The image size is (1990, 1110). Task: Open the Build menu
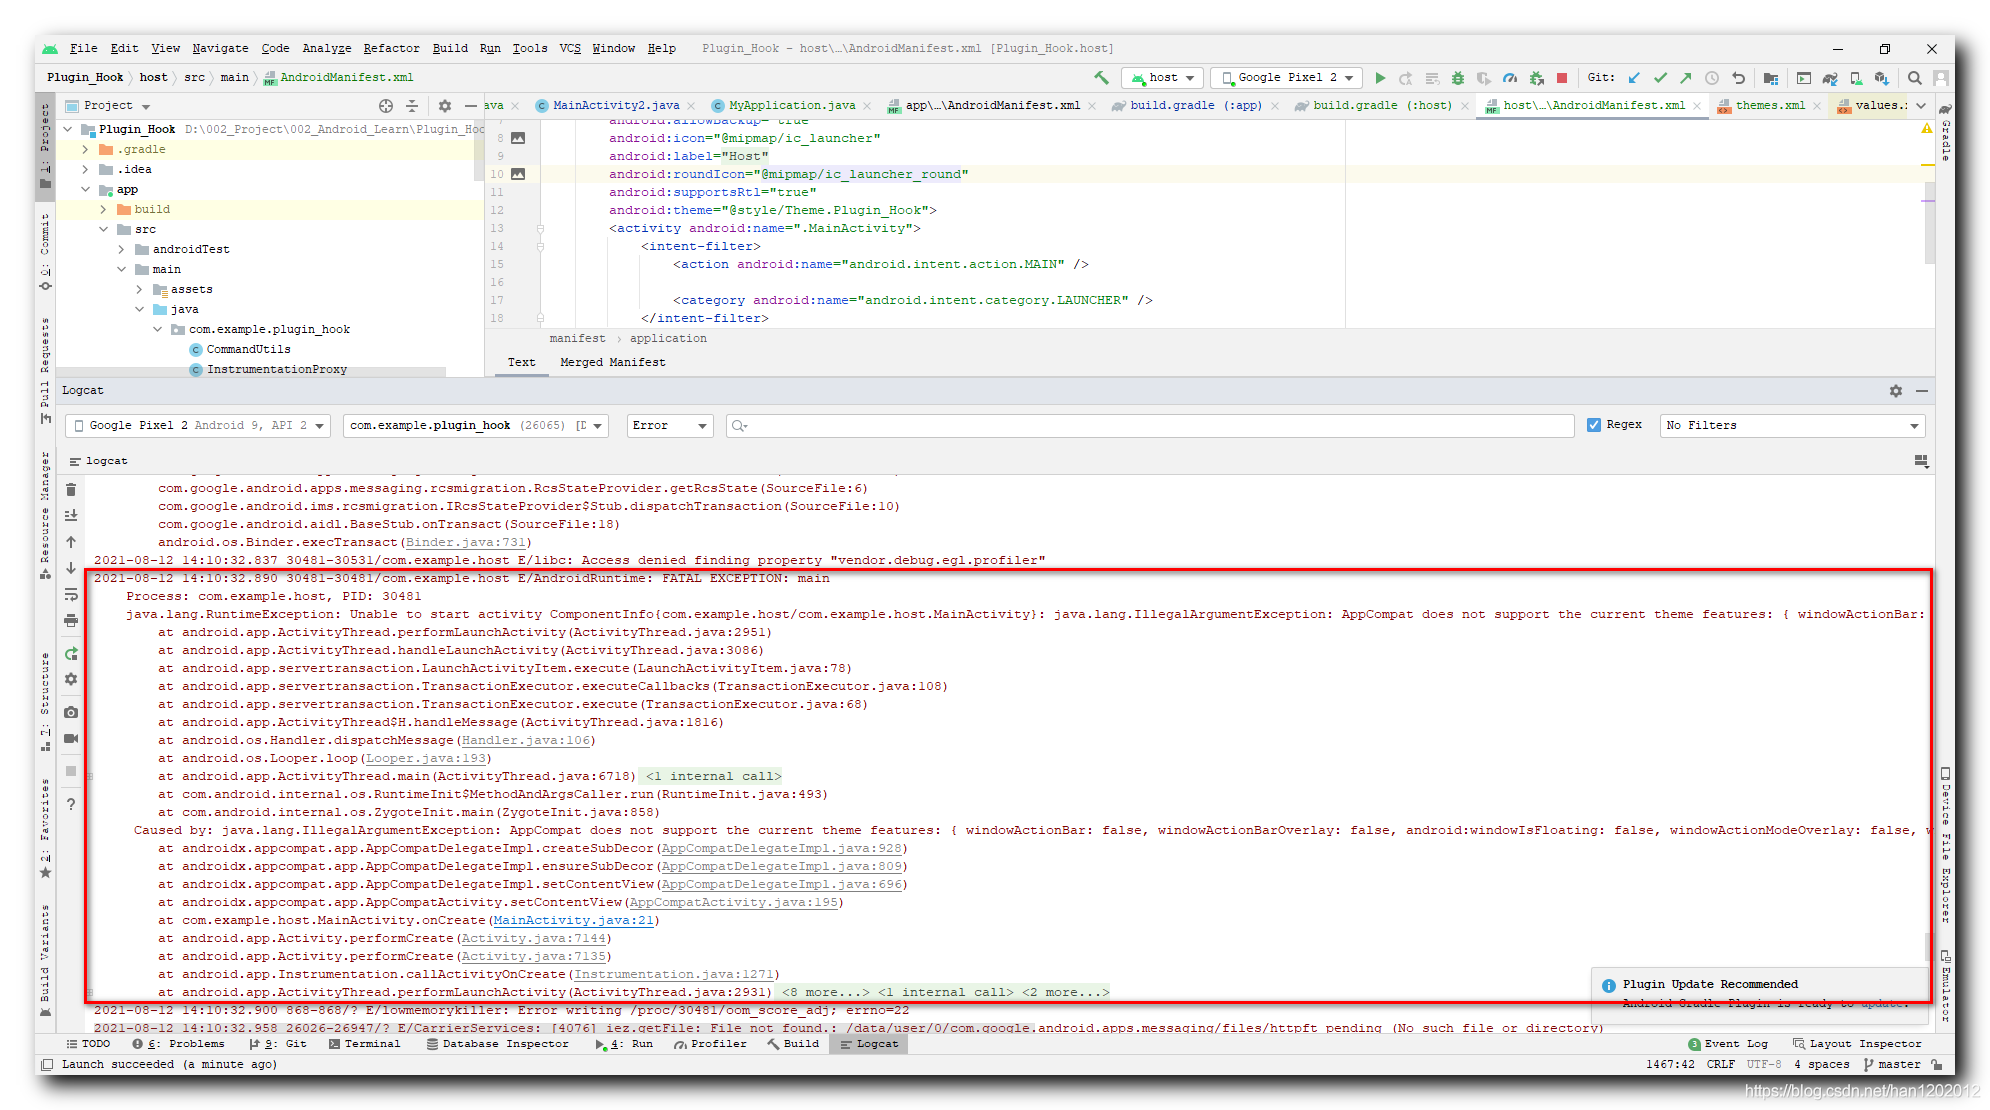pyautogui.click(x=450, y=48)
